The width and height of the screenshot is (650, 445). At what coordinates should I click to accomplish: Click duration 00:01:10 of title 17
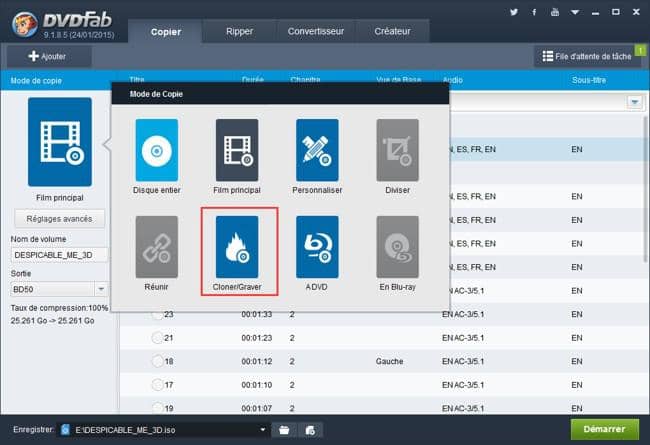click(x=257, y=385)
